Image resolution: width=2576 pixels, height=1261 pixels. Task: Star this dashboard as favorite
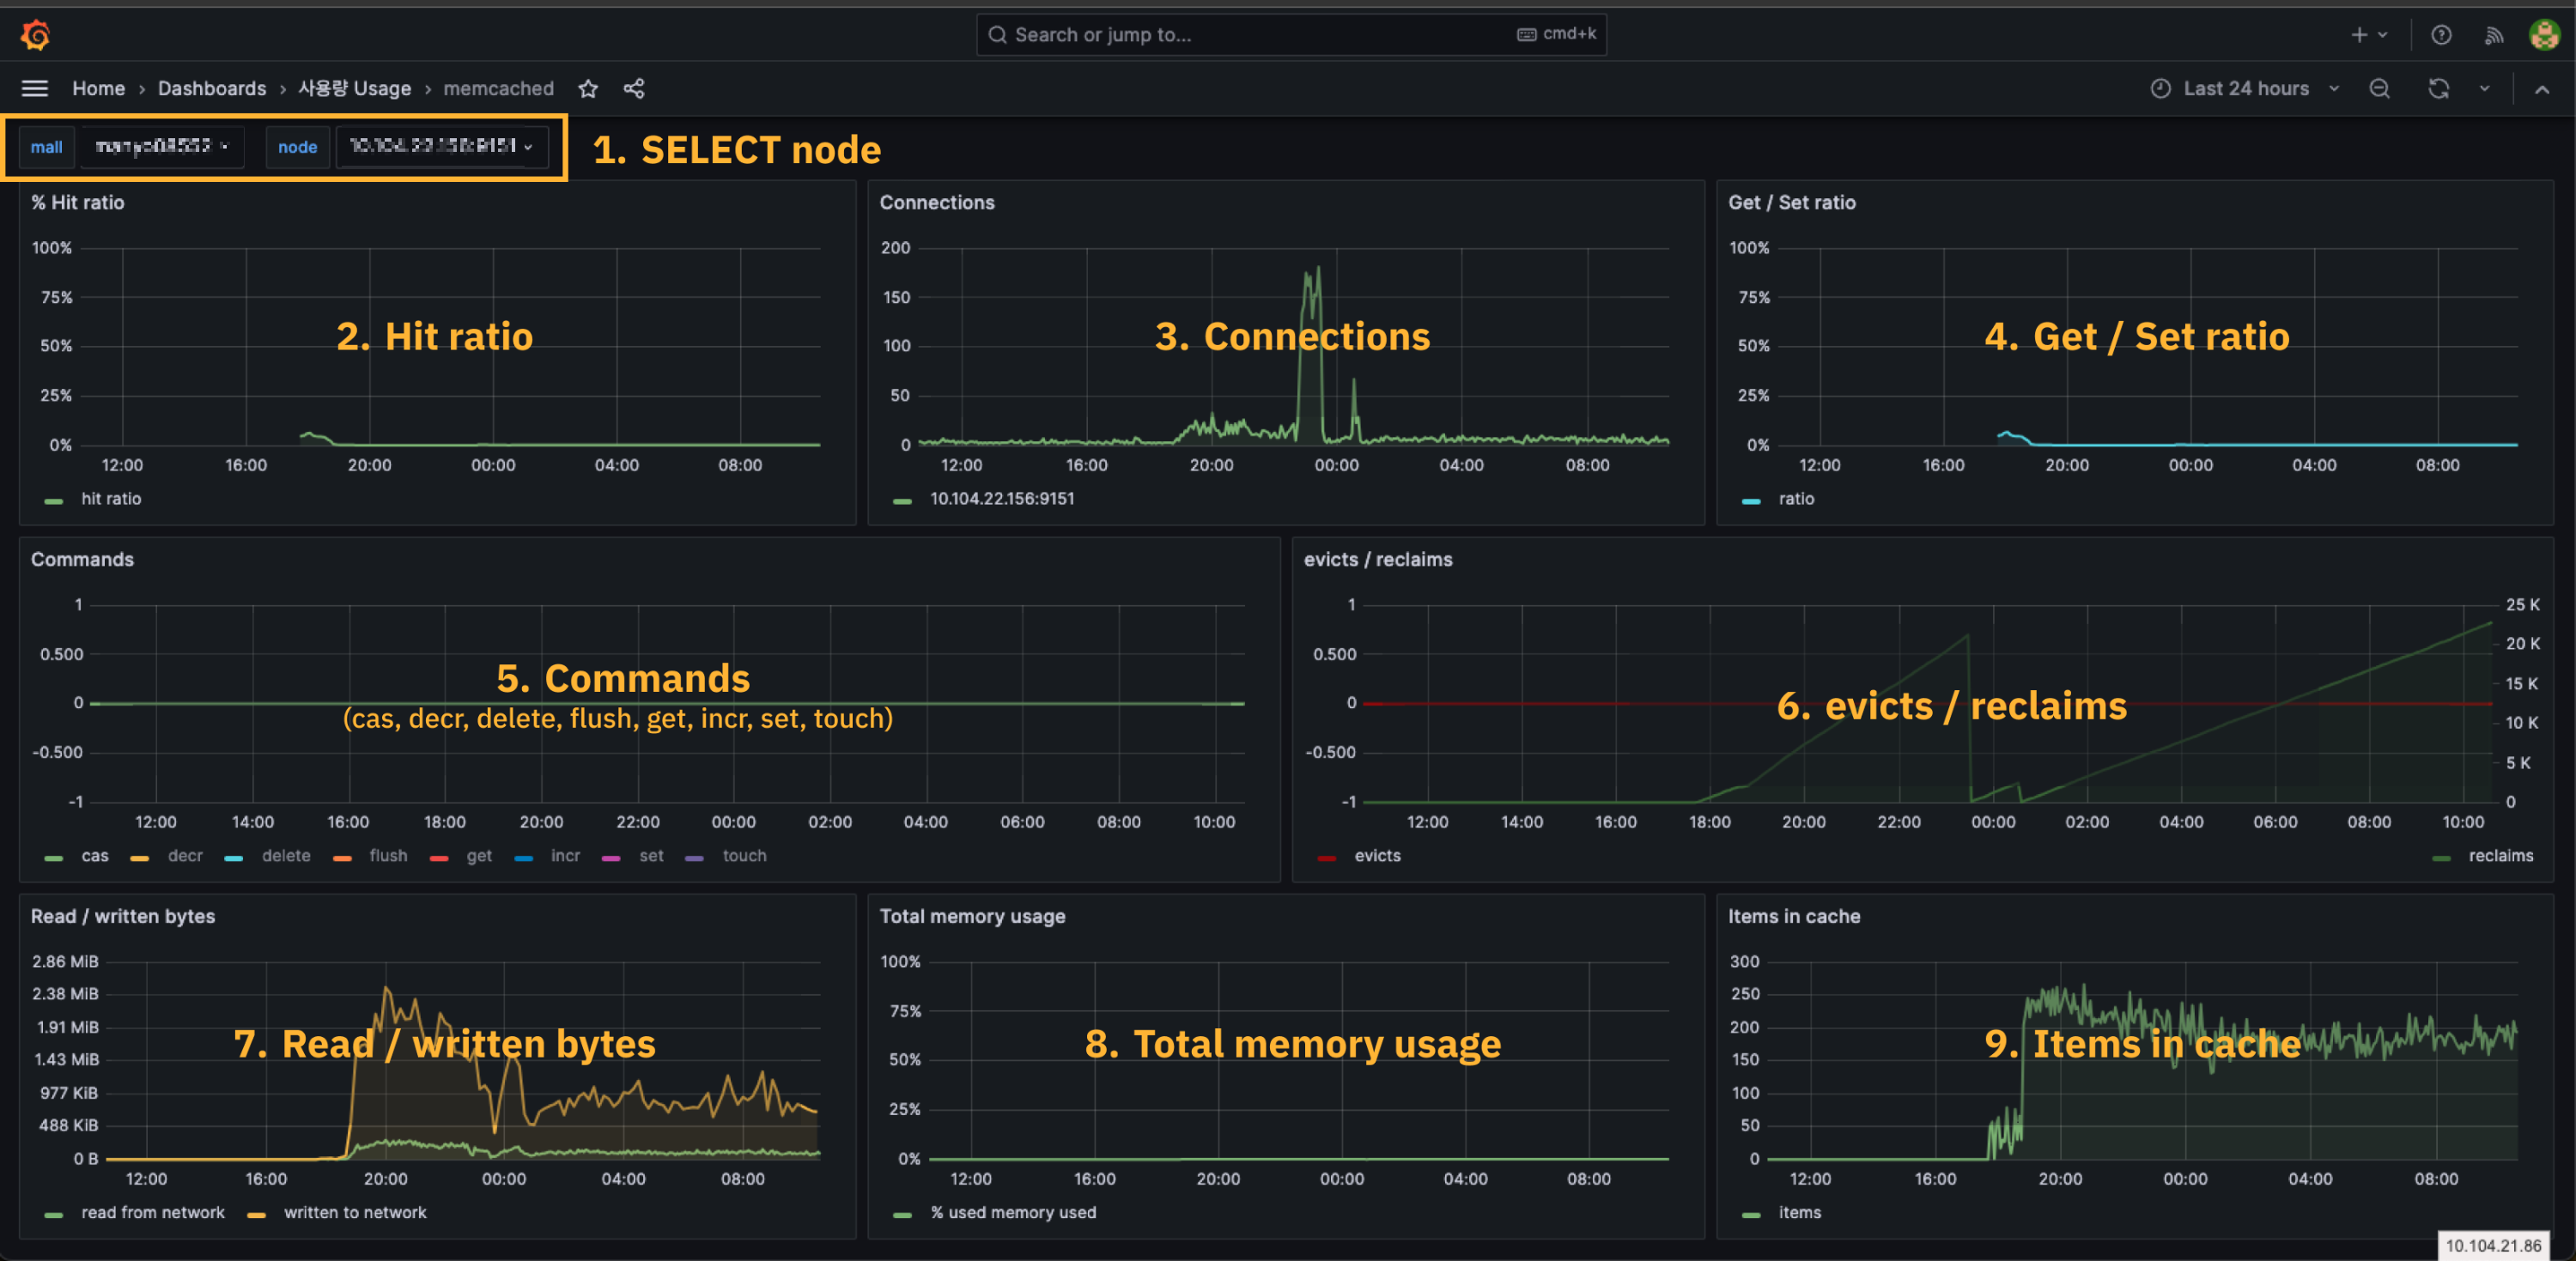point(588,88)
